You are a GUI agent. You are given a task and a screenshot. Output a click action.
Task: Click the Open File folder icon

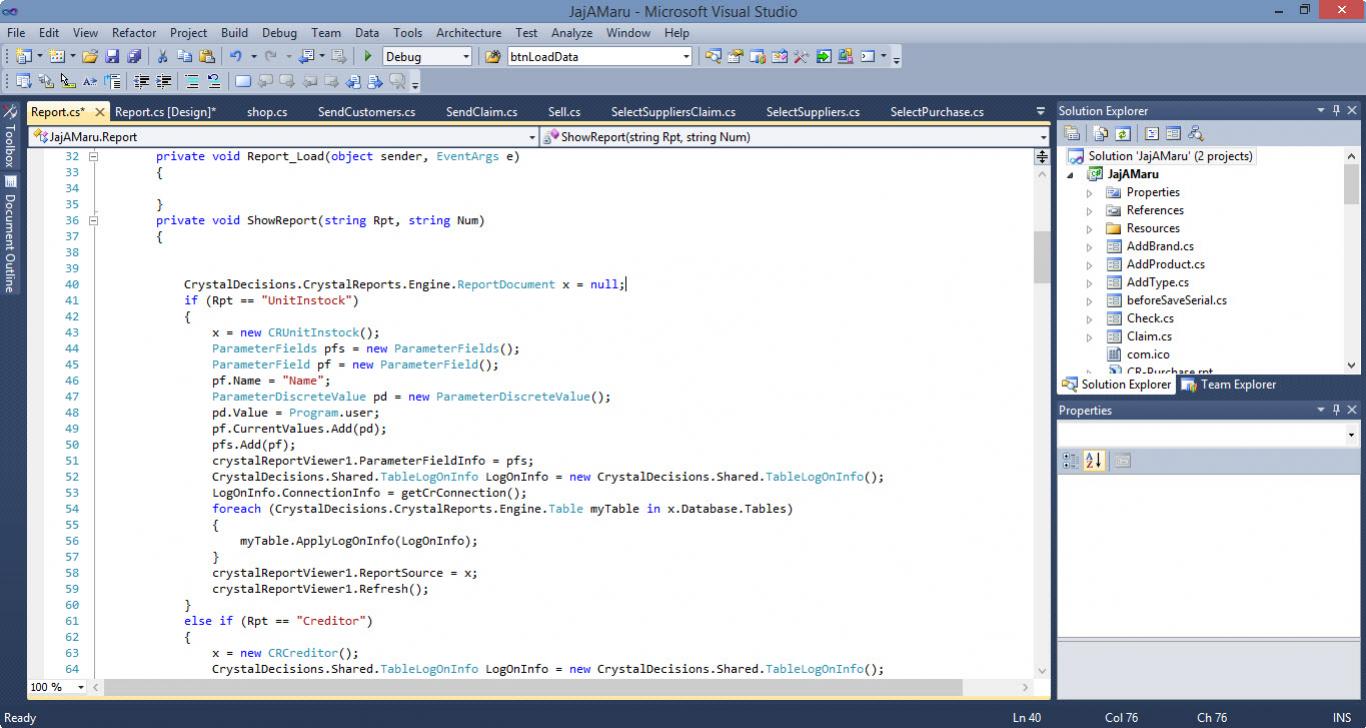tap(89, 57)
